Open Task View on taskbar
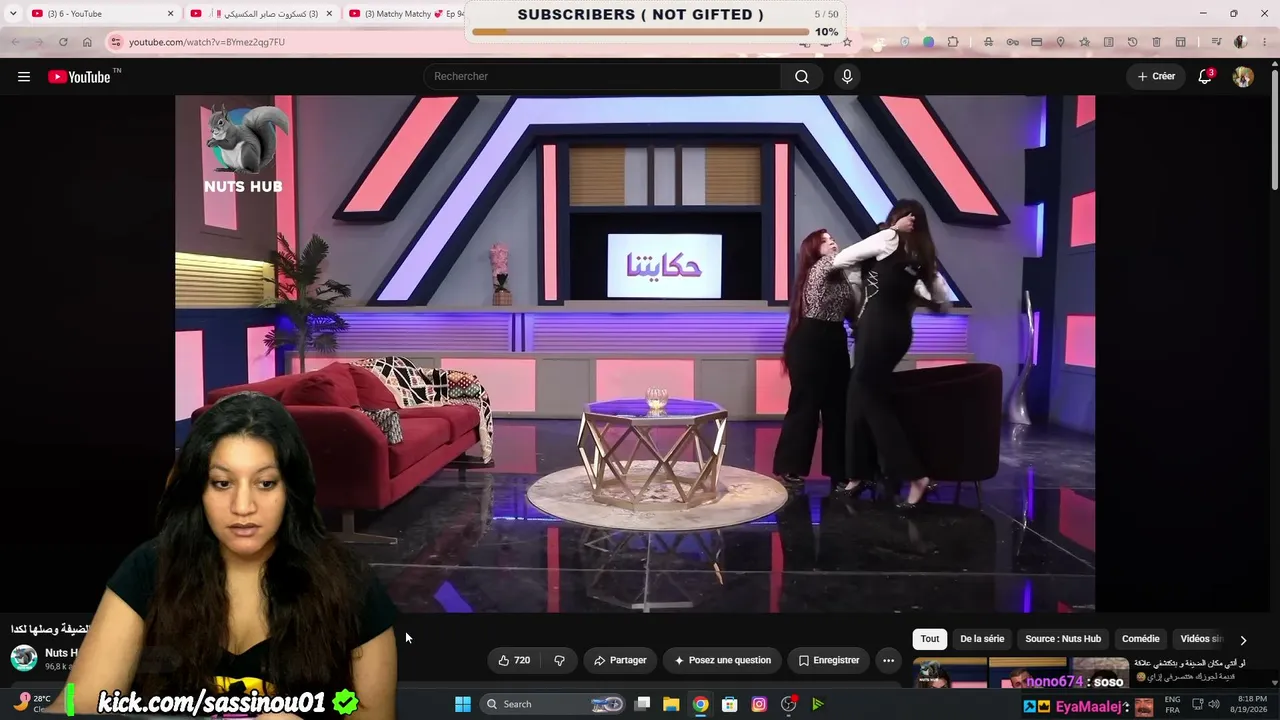This screenshot has height=720, width=1280. pyautogui.click(x=642, y=704)
